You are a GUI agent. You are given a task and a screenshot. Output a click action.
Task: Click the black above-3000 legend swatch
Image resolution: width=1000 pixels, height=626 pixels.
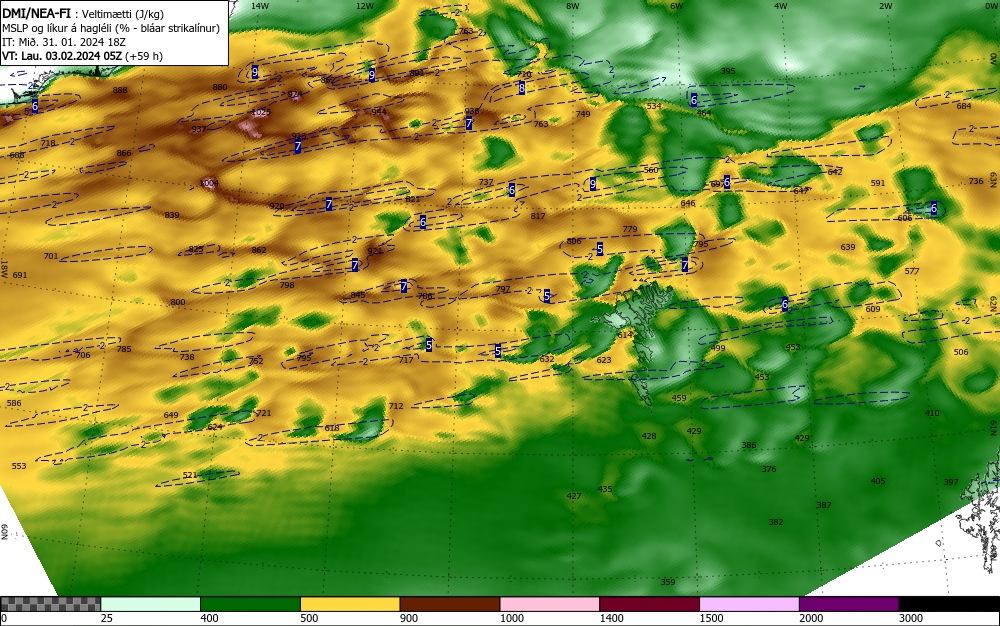click(948, 604)
